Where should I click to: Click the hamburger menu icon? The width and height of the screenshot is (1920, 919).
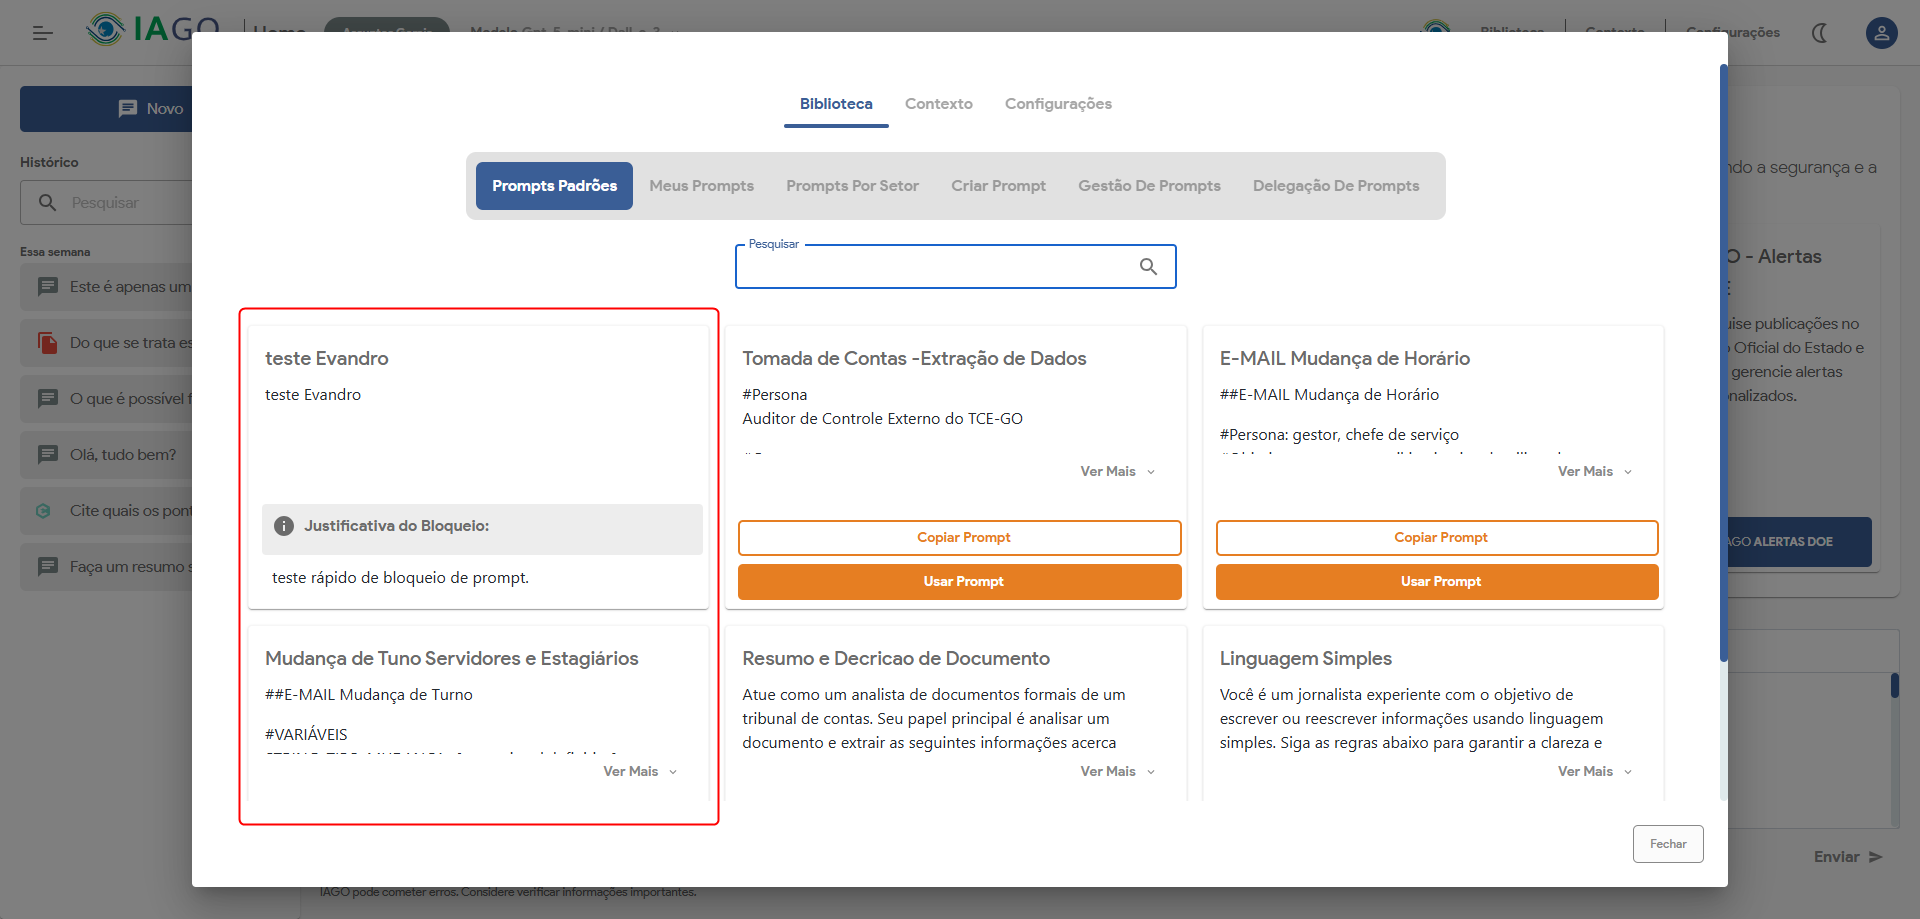(42, 33)
